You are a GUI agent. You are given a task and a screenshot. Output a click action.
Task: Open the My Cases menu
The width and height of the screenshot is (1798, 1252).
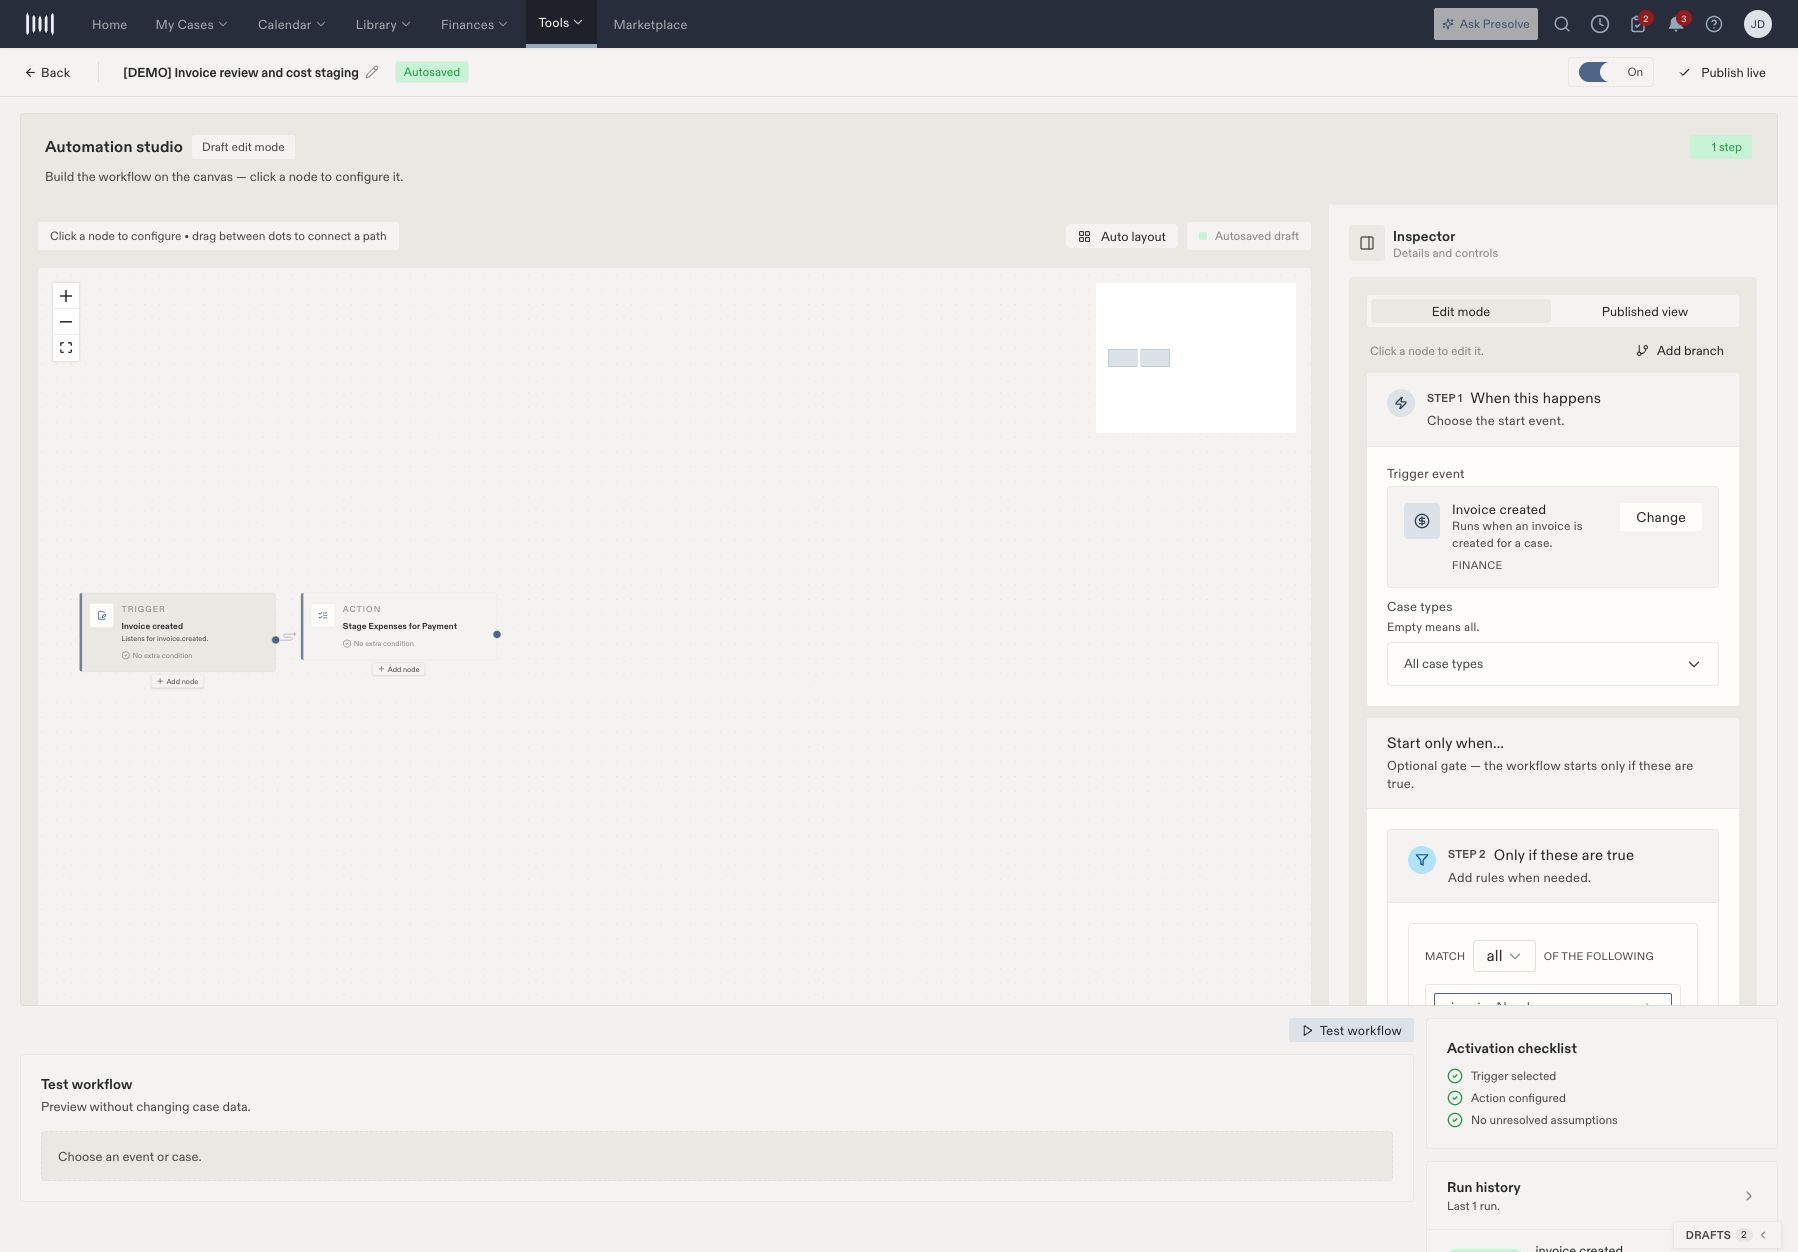[191, 24]
